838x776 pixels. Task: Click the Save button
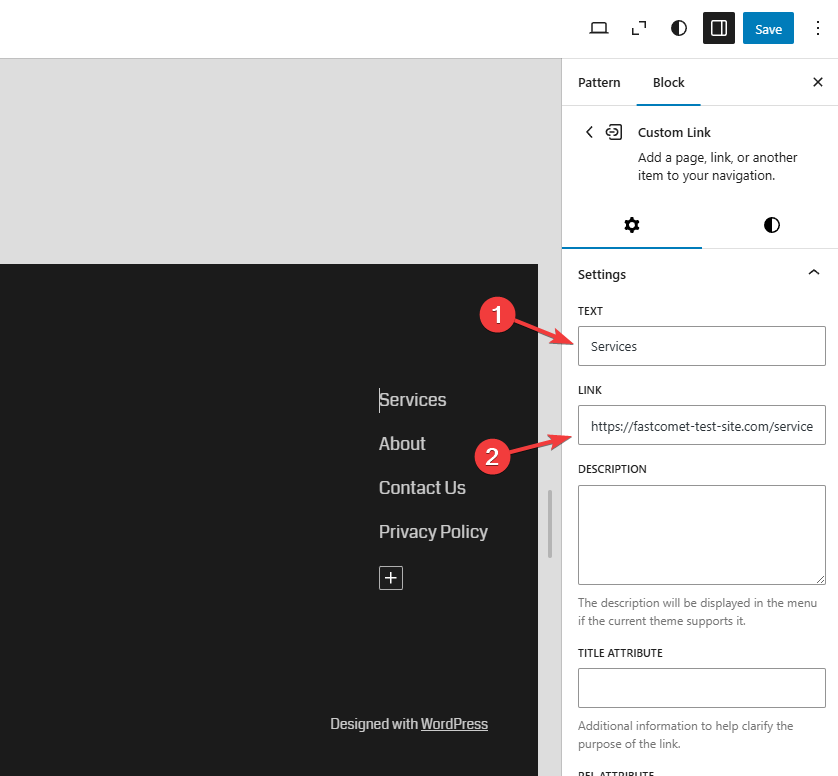point(768,29)
